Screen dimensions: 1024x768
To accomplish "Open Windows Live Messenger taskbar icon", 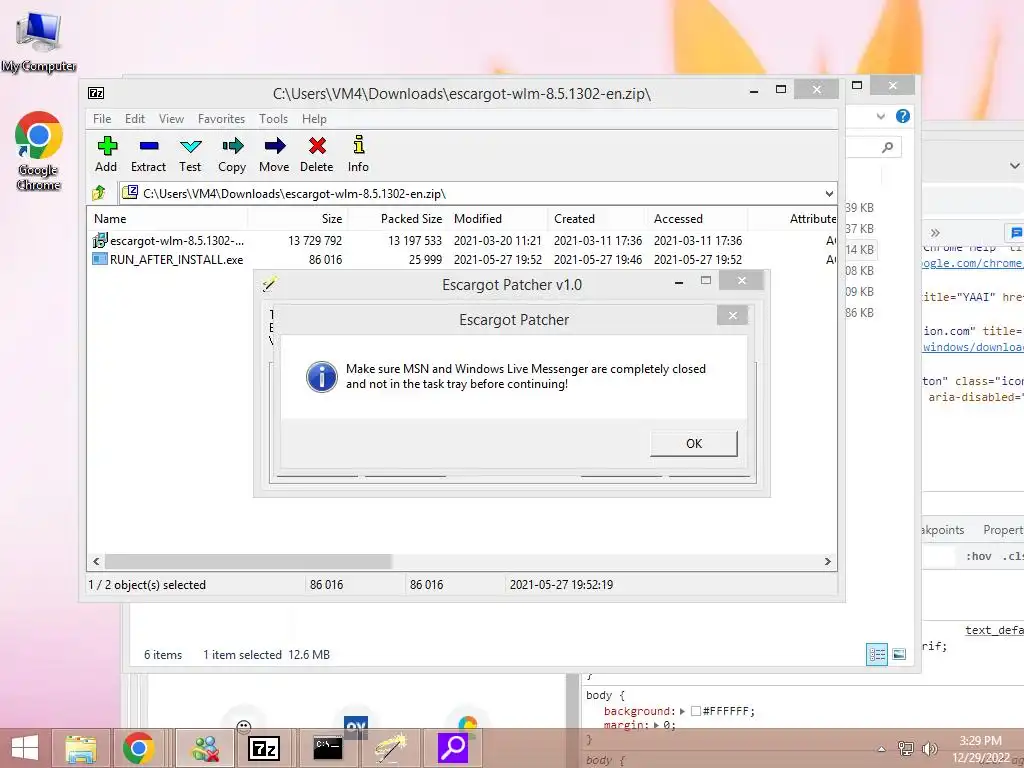I will click(x=205, y=748).
